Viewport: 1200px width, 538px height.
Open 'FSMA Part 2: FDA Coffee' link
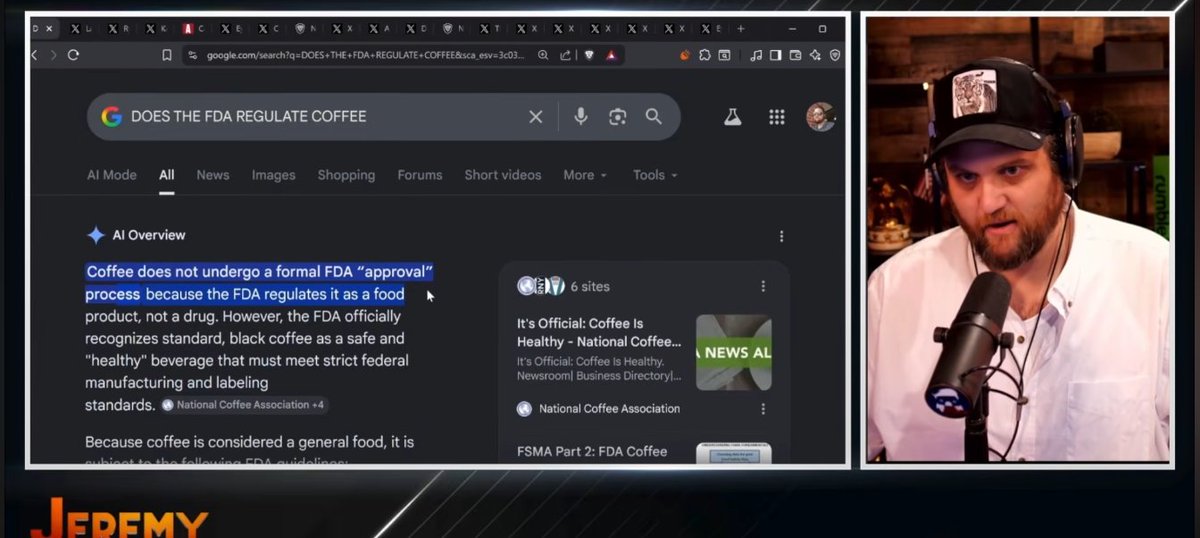tap(592, 451)
